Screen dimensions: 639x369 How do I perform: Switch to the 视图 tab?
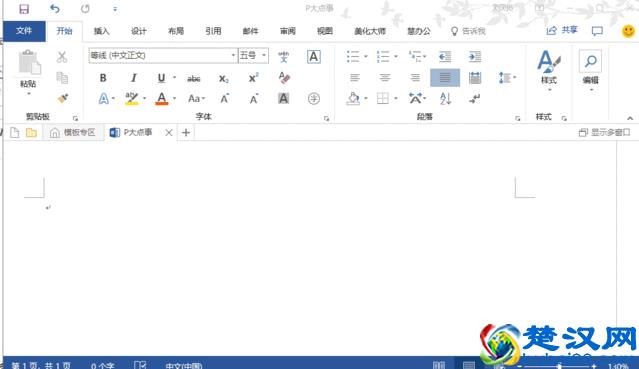(325, 31)
